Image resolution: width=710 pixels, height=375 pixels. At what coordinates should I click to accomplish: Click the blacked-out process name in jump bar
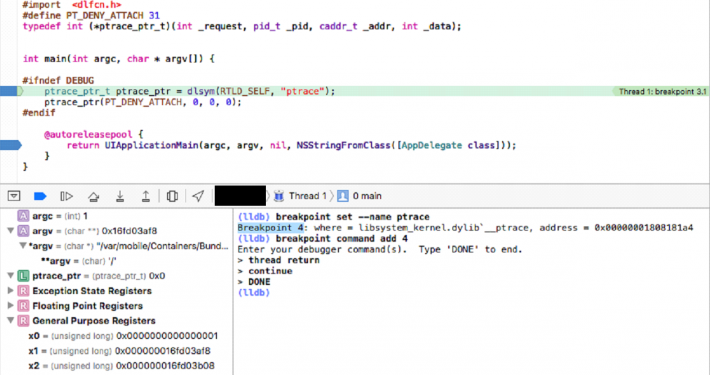click(x=240, y=196)
